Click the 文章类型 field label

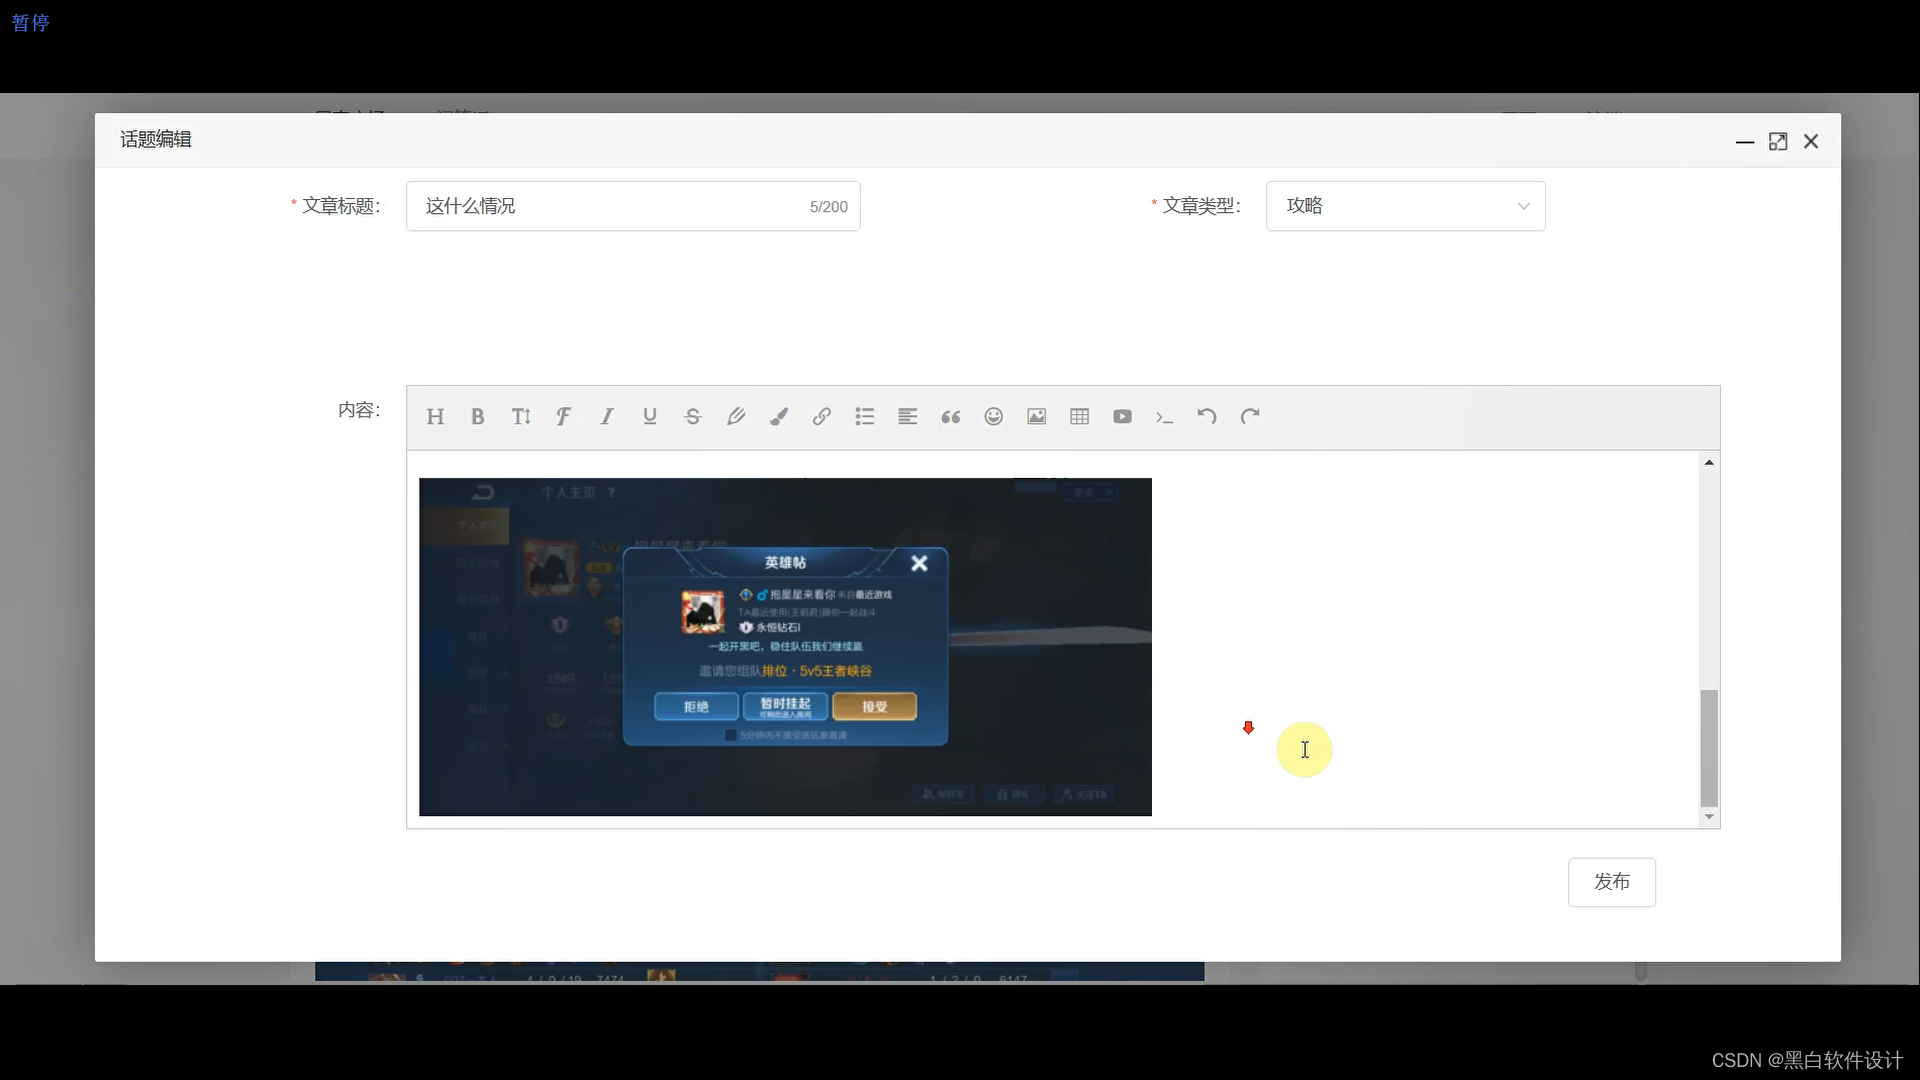click(x=1201, y=206)
